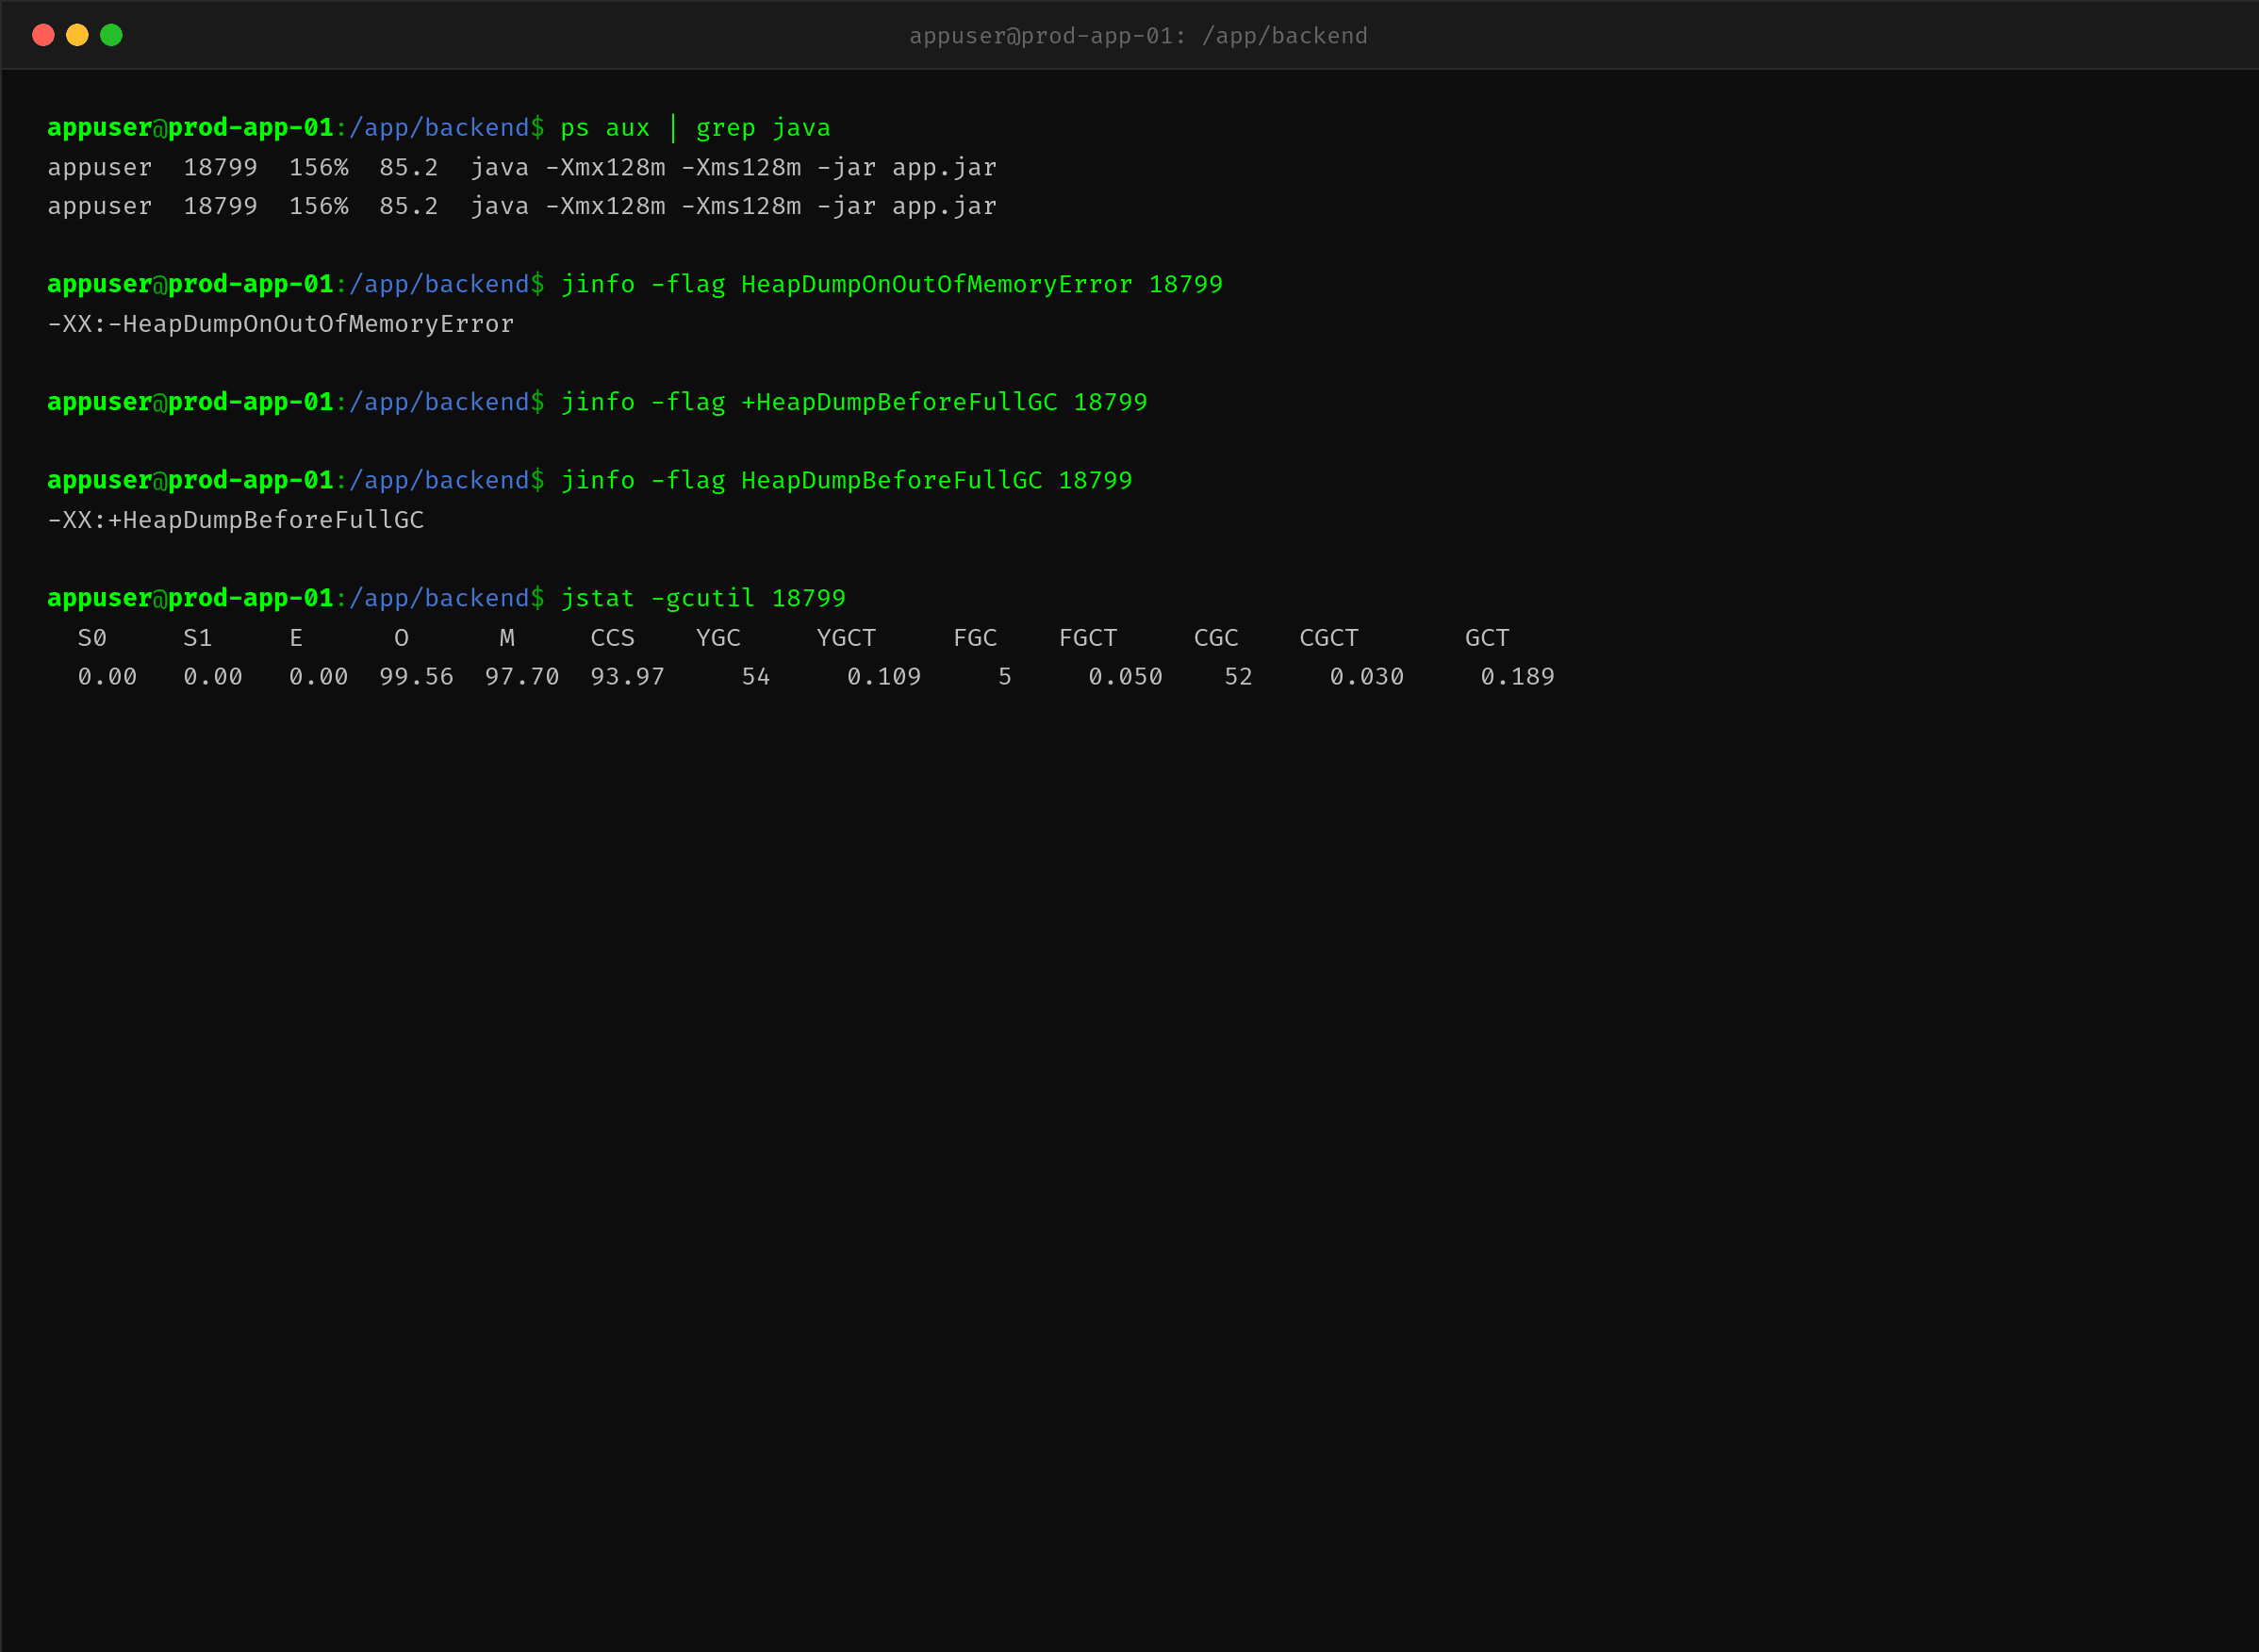The height and width of the screenshot is (1652, 2259).
Task: Click the GCT value '0.189'
Action: pyautogui.click(x=1518, y=677)
